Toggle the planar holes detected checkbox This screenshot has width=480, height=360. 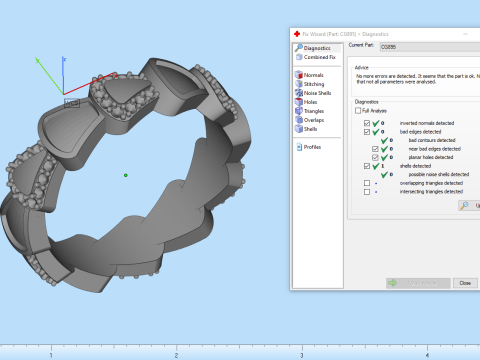[375, 157]
